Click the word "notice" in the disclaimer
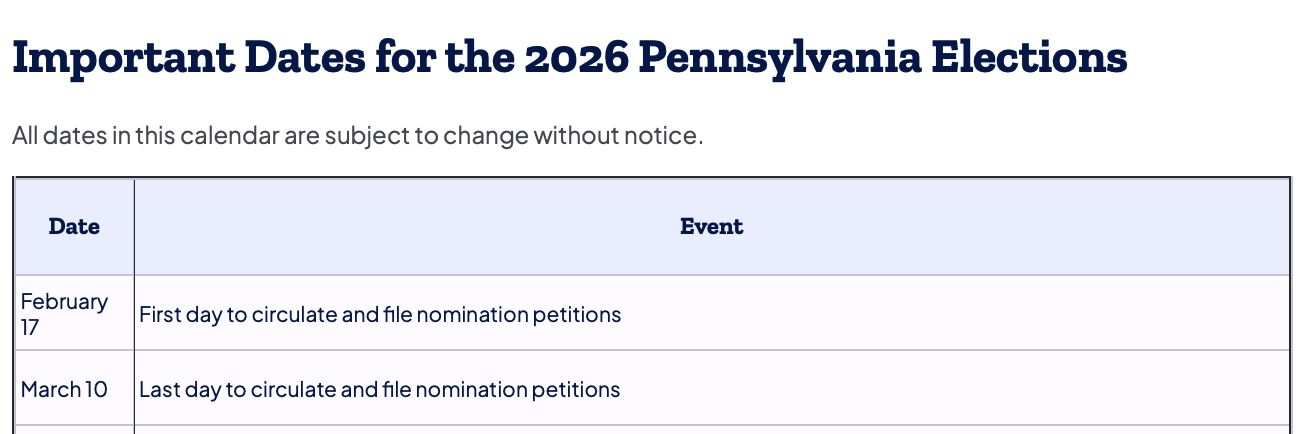1298x434 pixels. point(663,136)
